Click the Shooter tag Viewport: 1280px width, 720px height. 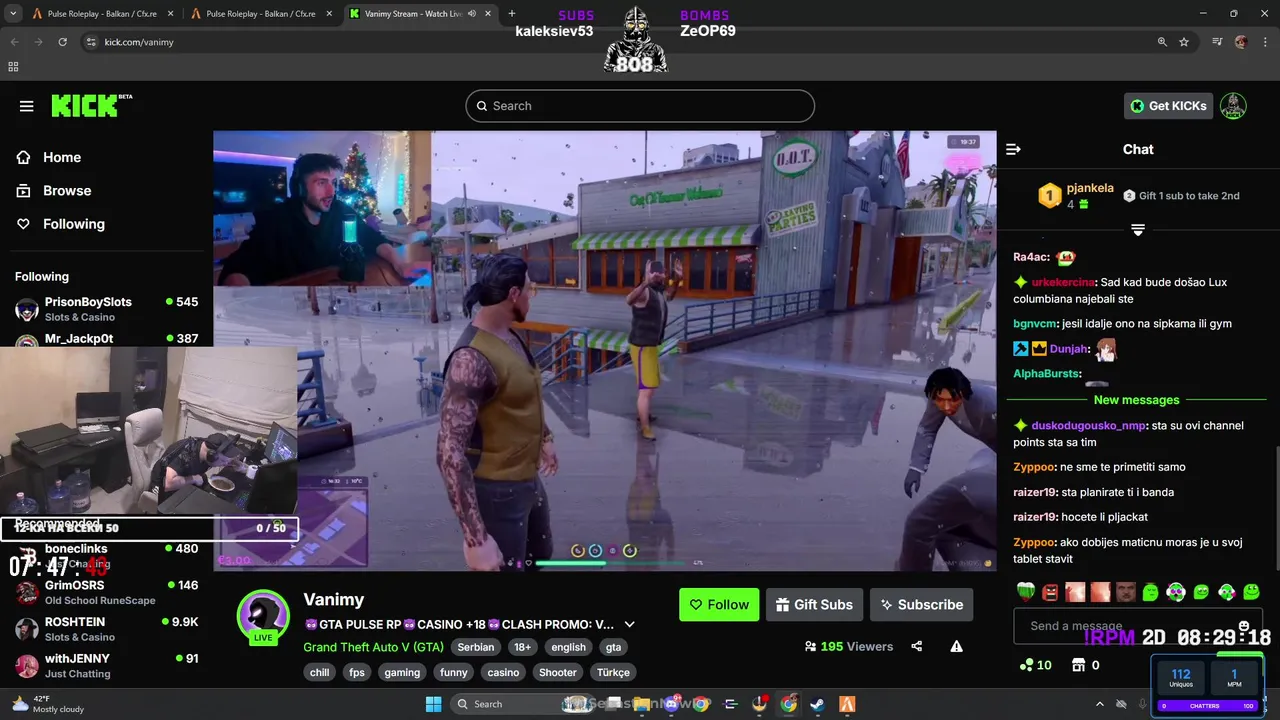[x=558, y=672]
